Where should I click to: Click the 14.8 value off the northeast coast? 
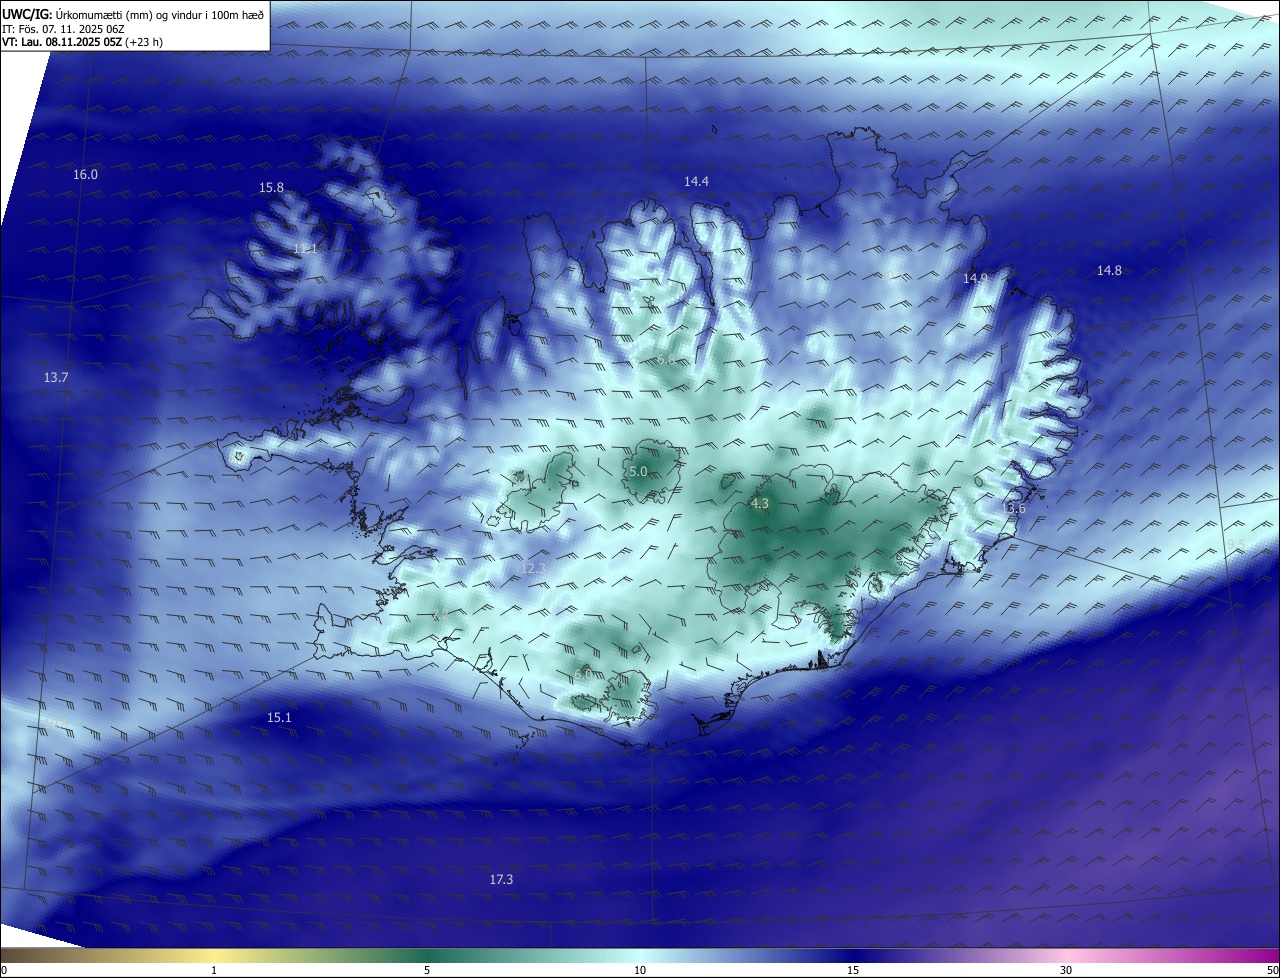1109,270
